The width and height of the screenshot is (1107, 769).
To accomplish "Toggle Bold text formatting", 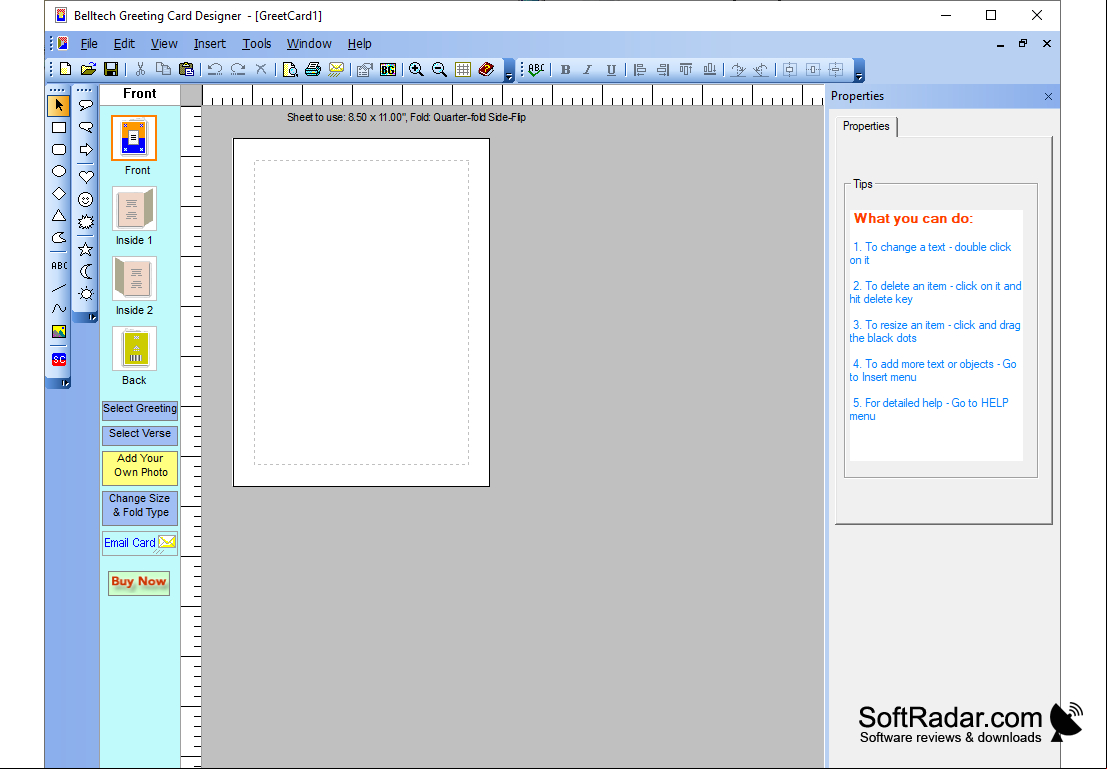I will point(565,69).
